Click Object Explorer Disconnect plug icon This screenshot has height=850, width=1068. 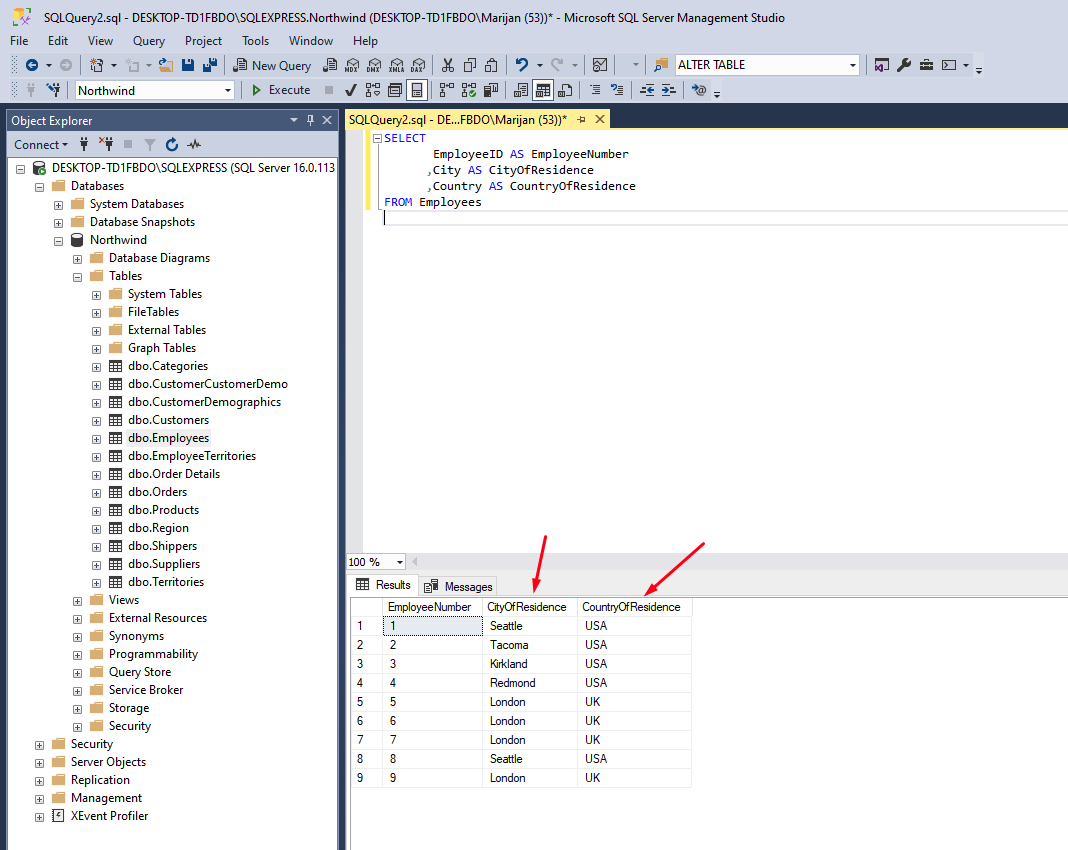(x=106, y=144)
